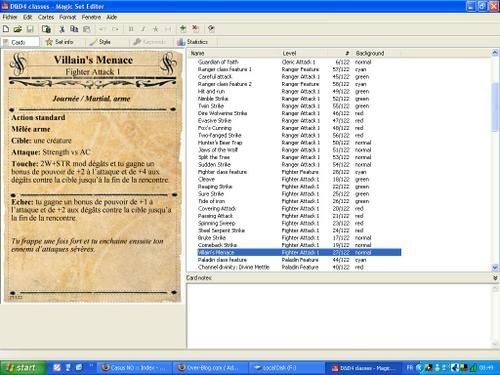Viewport: 500px width, 375px height.
Task: Open the Fichier menu
Action: click(10, 17)
